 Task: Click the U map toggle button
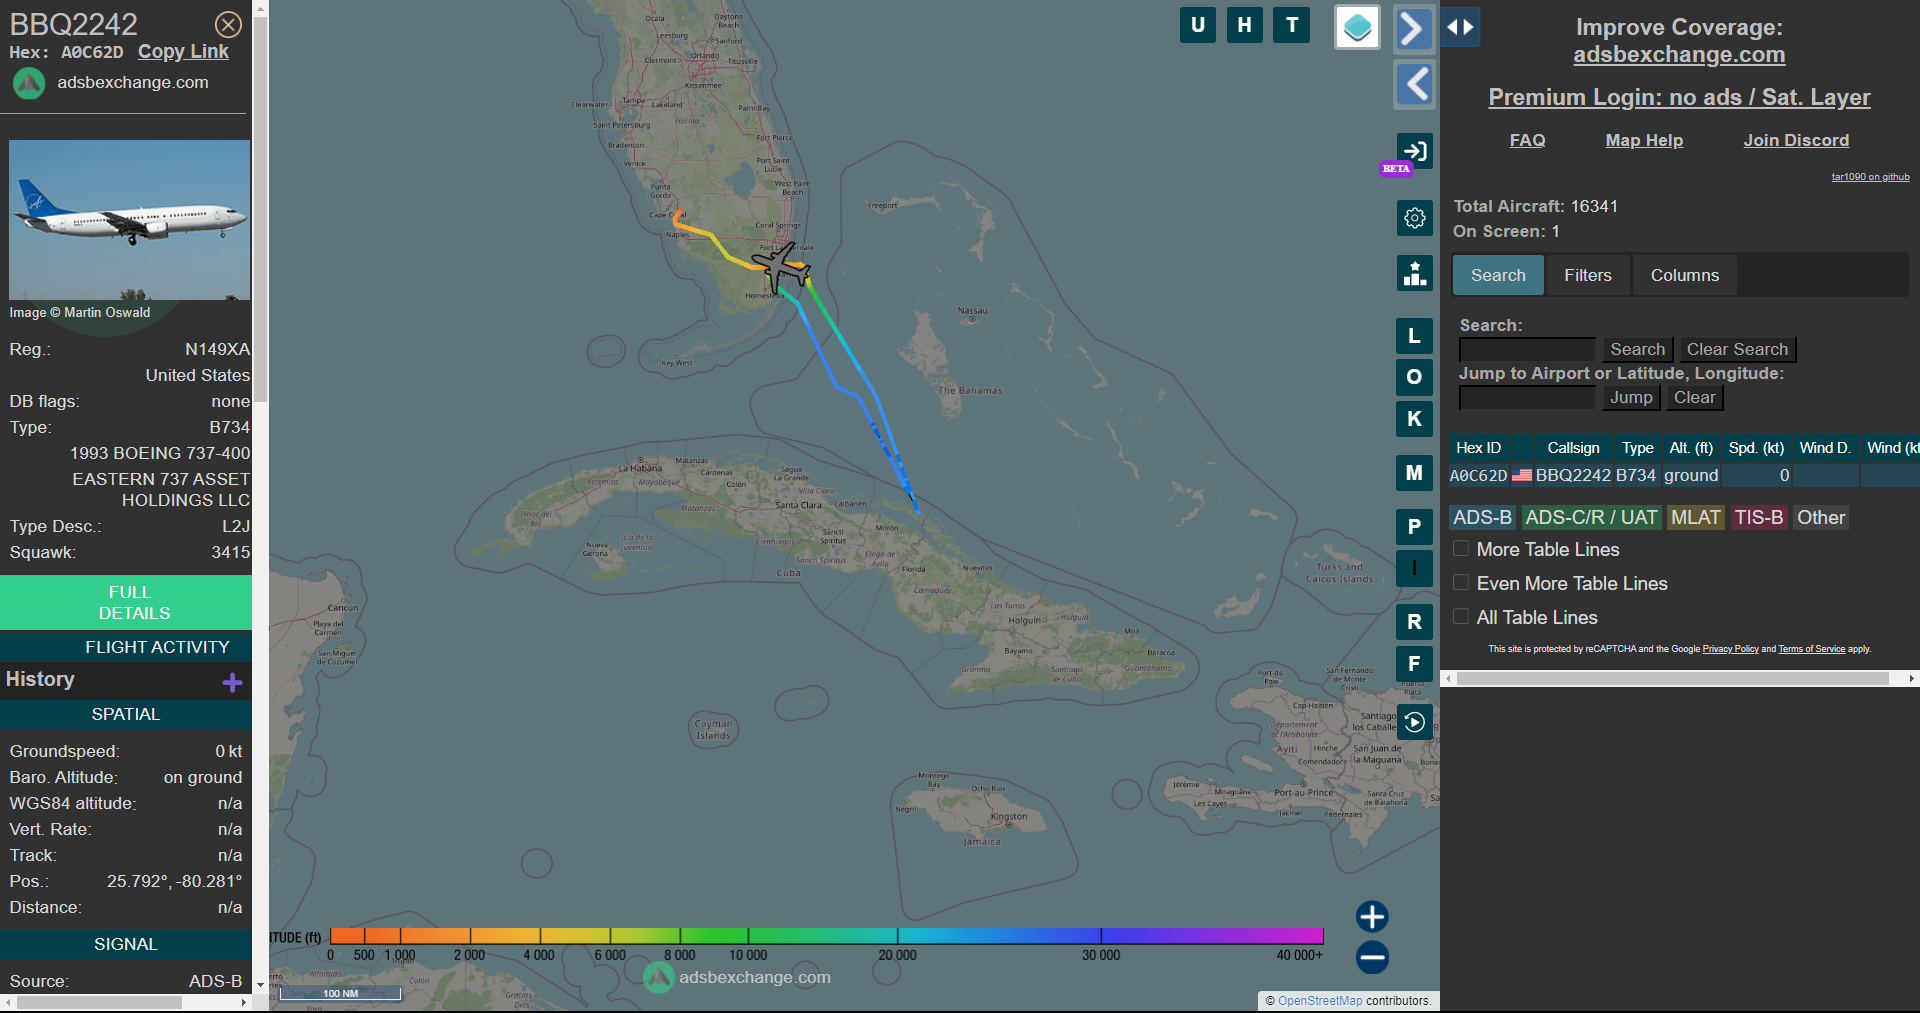coord(1198,25)
